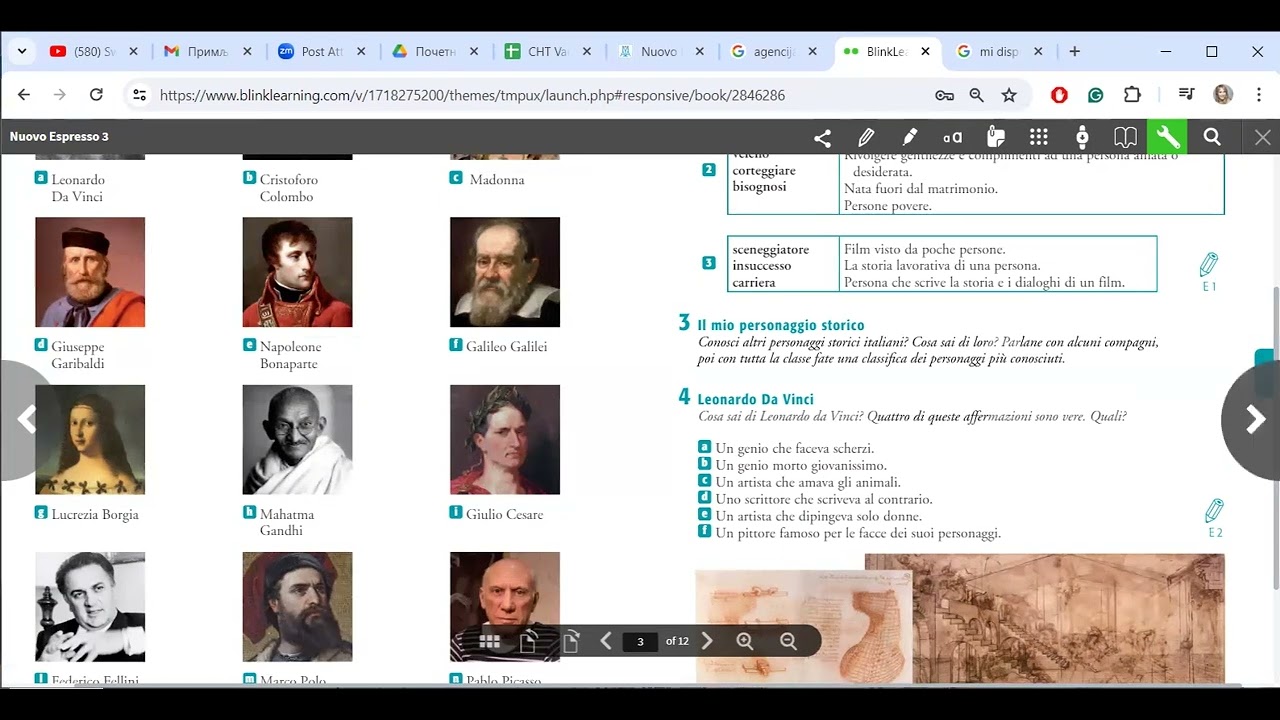Close the BlinkLearning tab
This screenshot has width=1280, height=720.
pyautogui.click(x=925, y=51)
